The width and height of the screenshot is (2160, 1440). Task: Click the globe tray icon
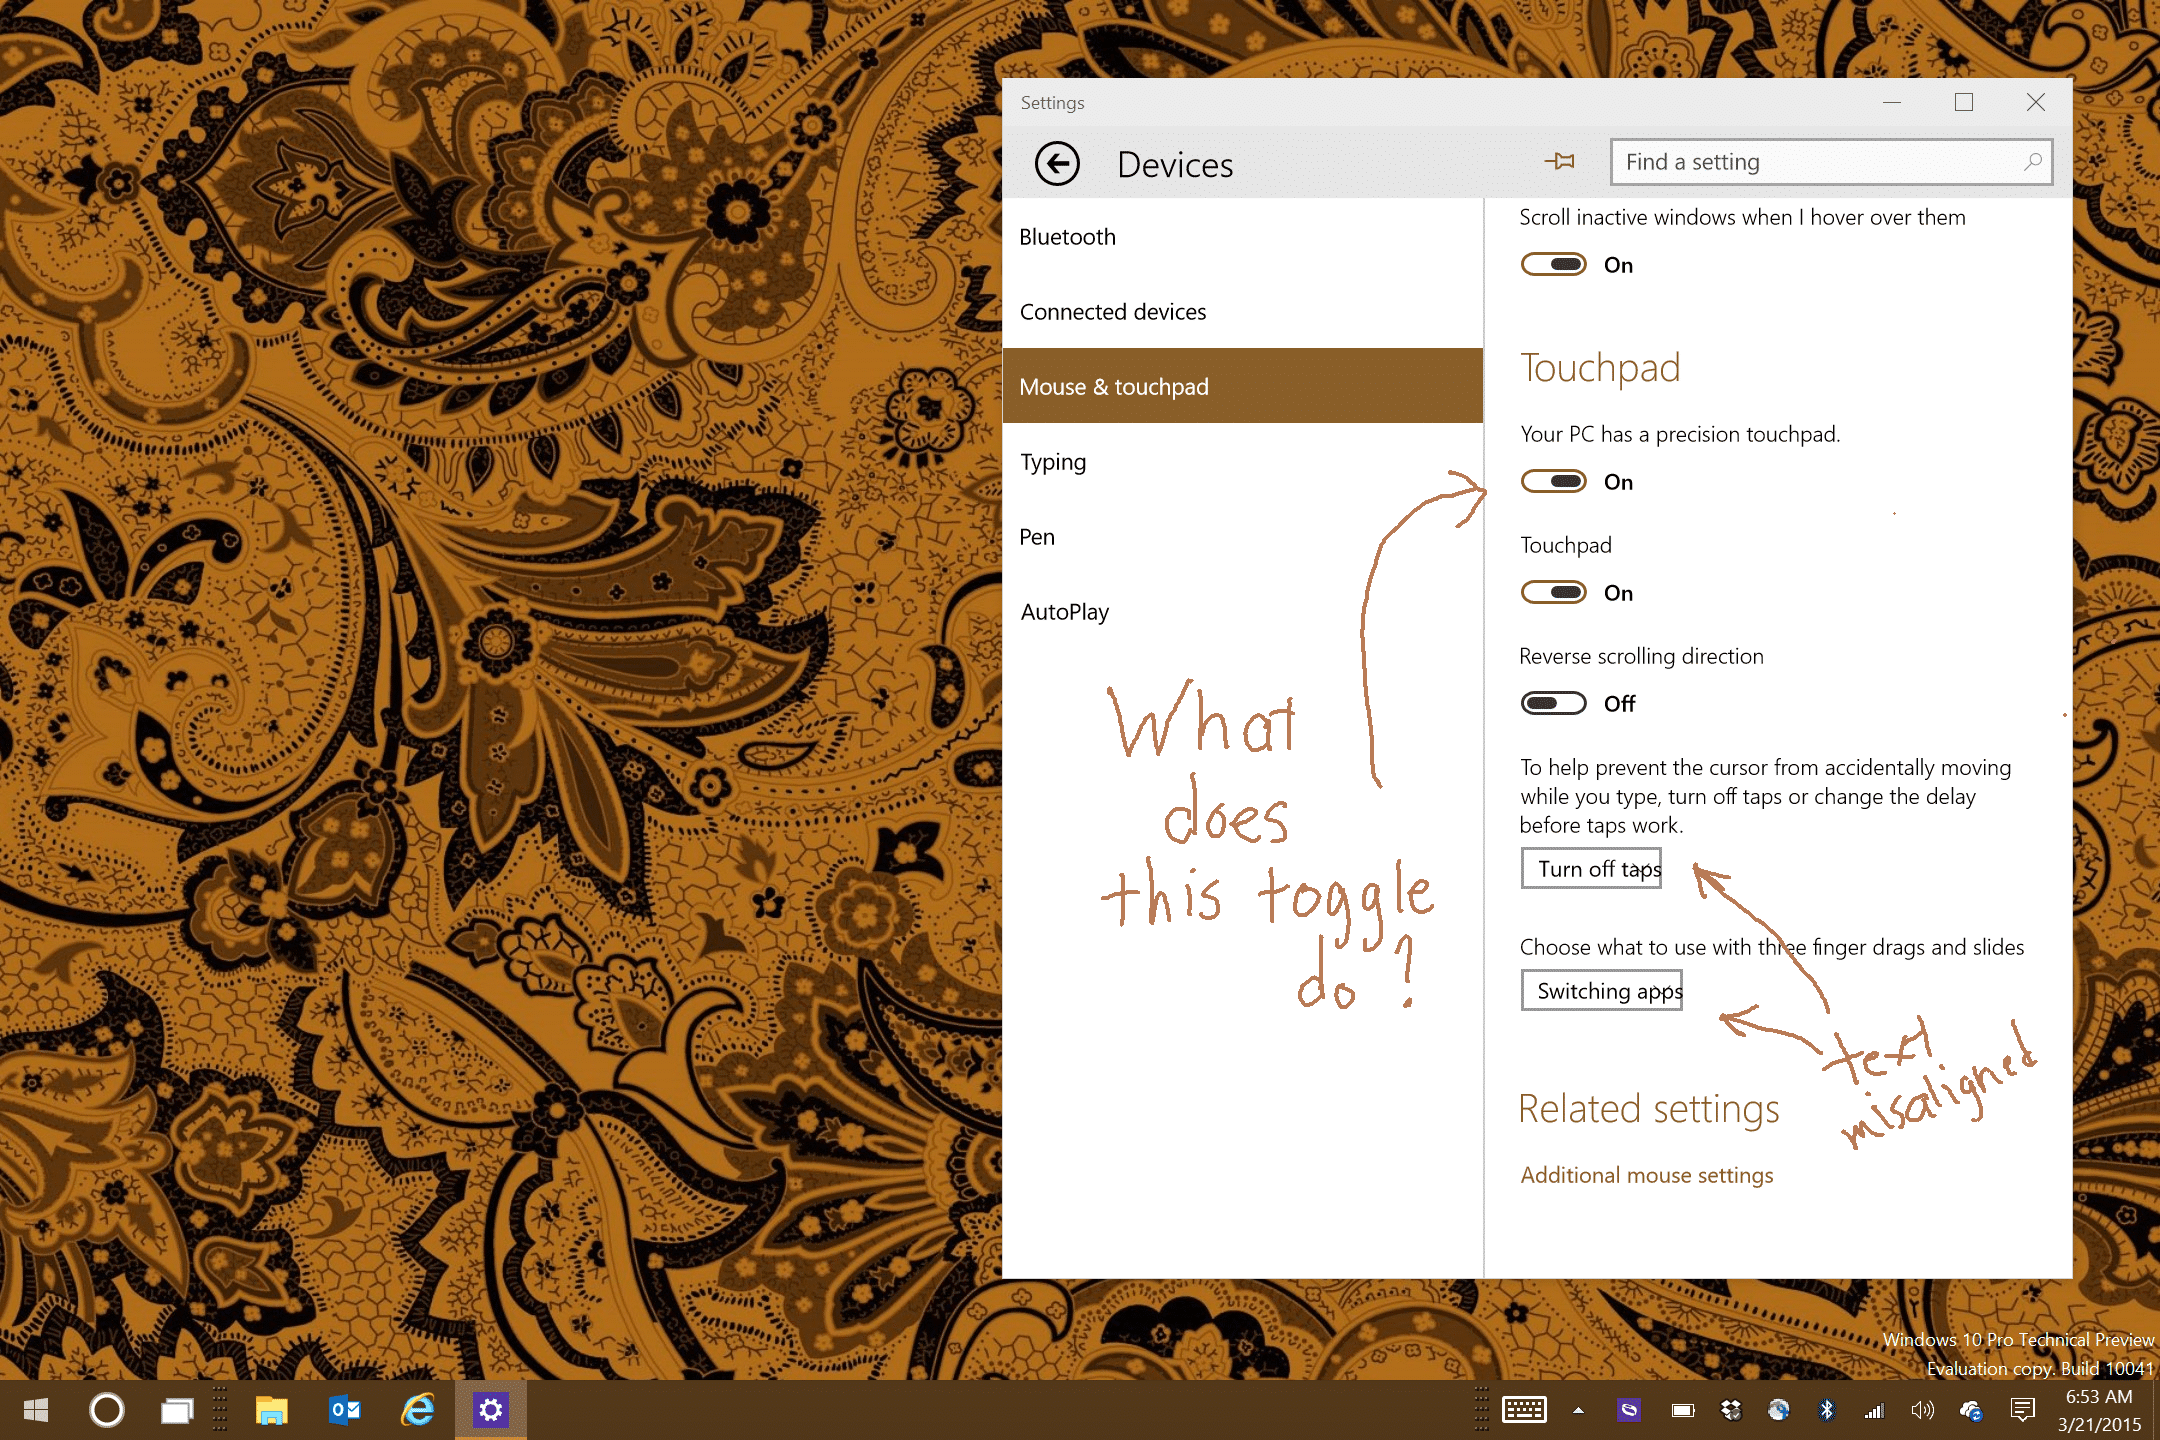[1778, 1410]
